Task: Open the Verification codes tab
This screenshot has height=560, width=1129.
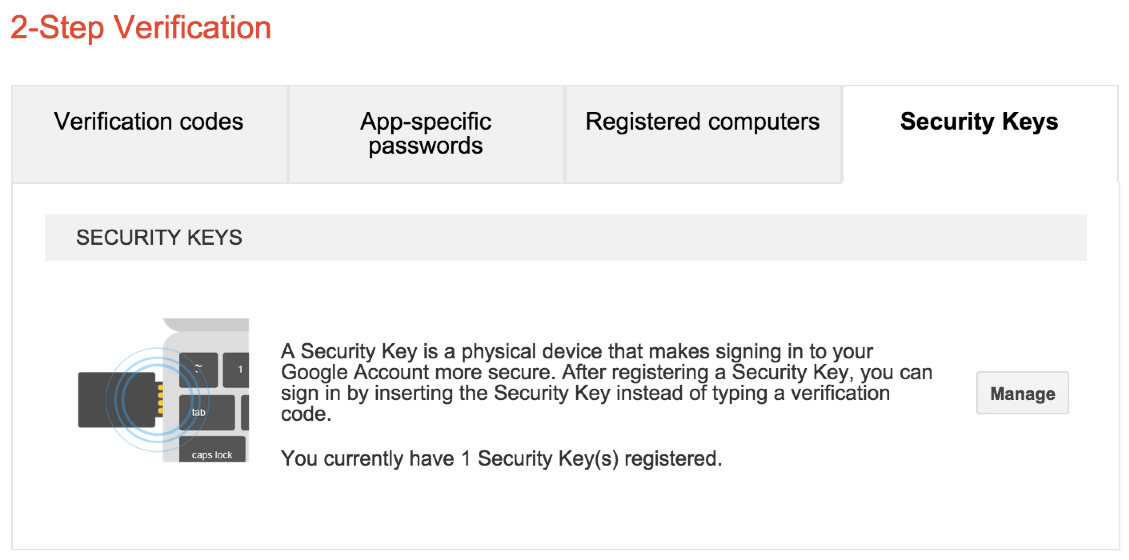Action: click(149, 122)
